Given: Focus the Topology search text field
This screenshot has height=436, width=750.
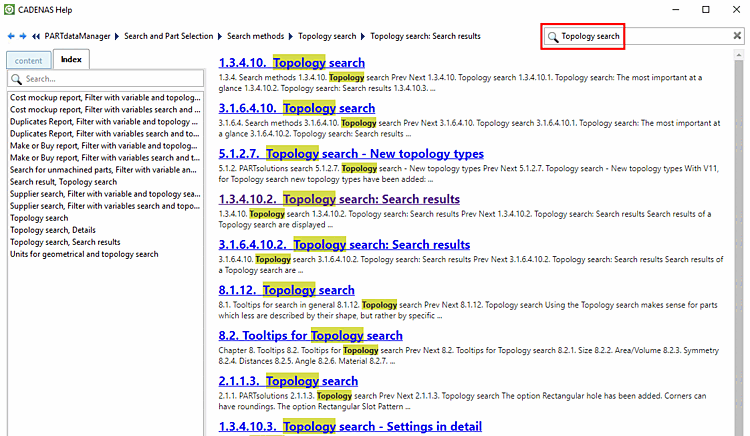Looking at the screenshot, I should [x=644, y=36].
